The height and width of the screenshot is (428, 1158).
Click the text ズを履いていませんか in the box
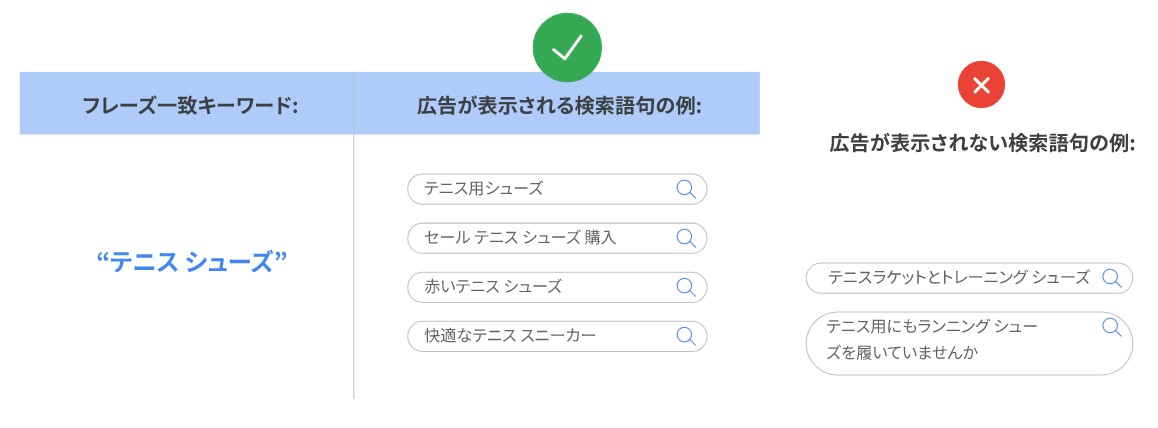point(902,353)
